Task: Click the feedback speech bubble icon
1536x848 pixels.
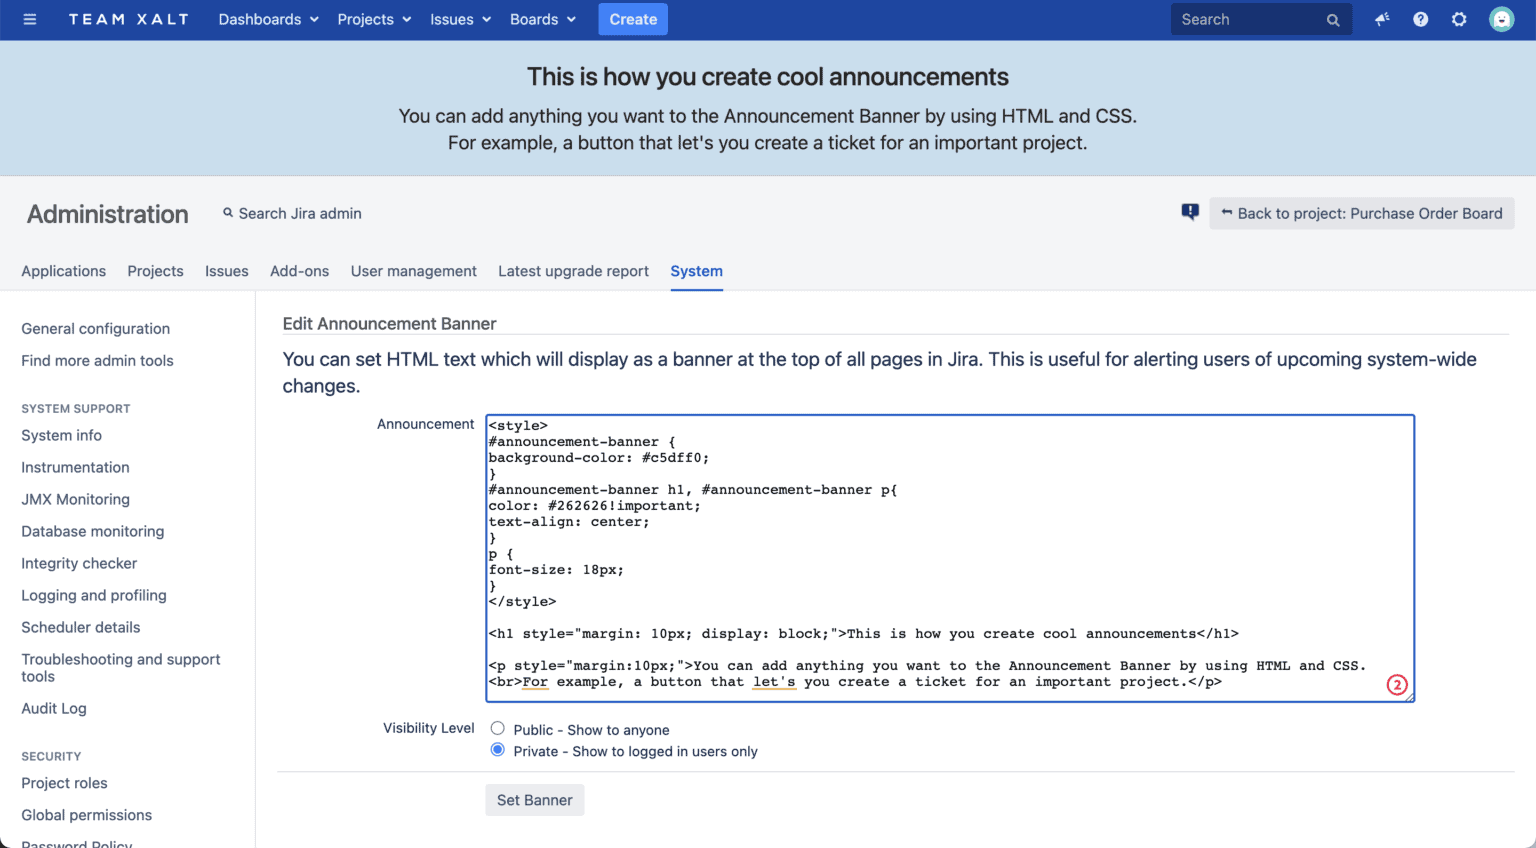Action: point(1189,212)
